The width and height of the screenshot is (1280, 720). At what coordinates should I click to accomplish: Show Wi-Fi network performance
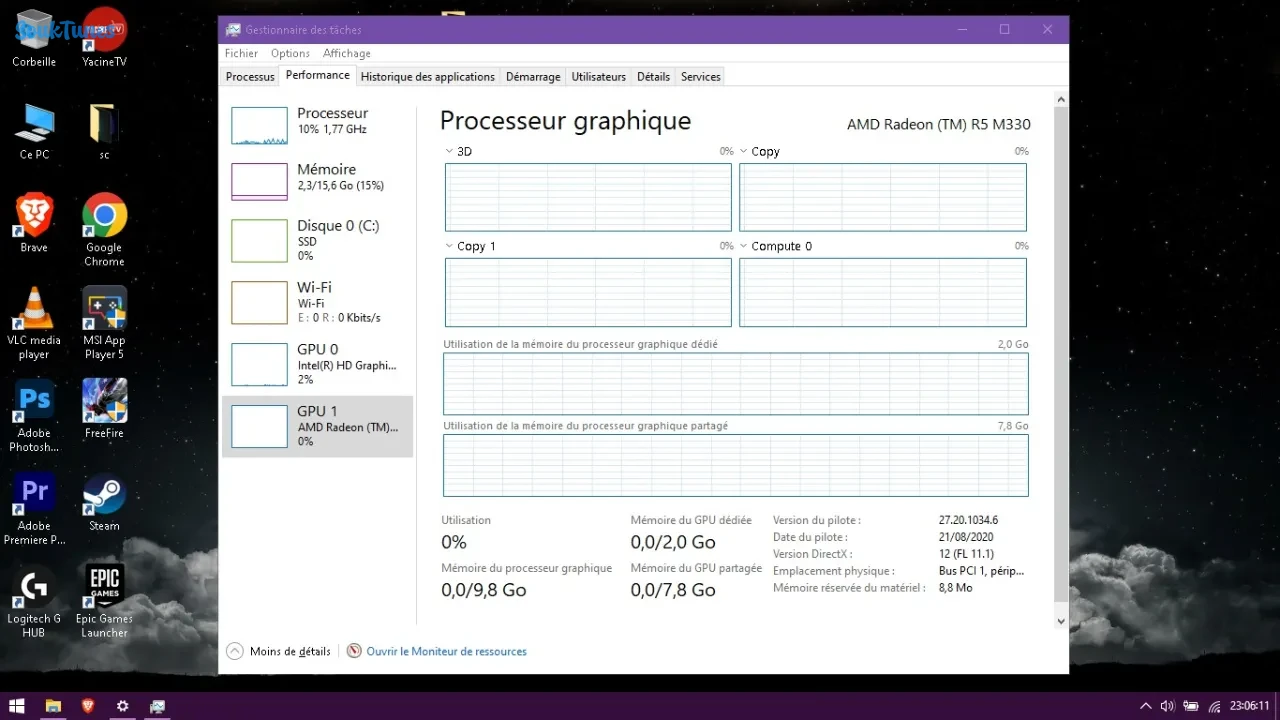click(317, 302)
